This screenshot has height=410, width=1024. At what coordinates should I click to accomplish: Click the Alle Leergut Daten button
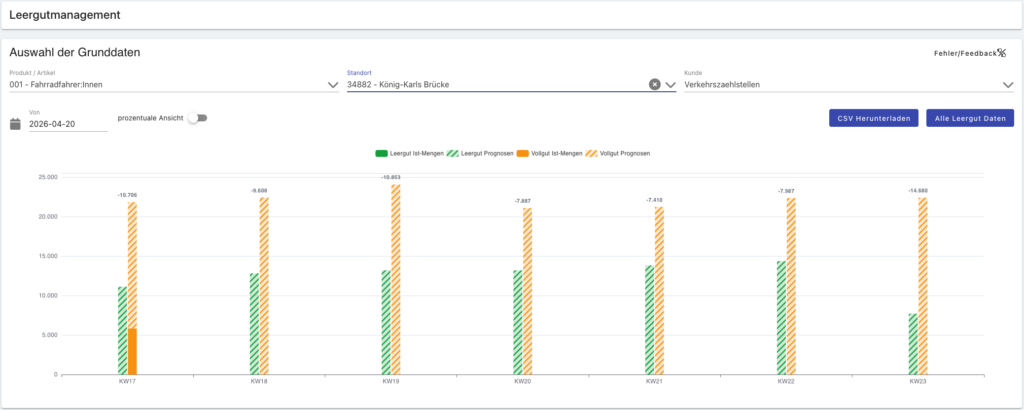[970, 118]
